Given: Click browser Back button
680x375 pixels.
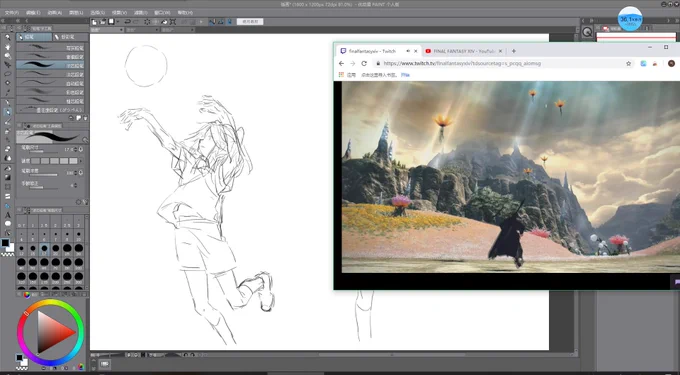Looking at the screenshot, I should coord(342,63).
